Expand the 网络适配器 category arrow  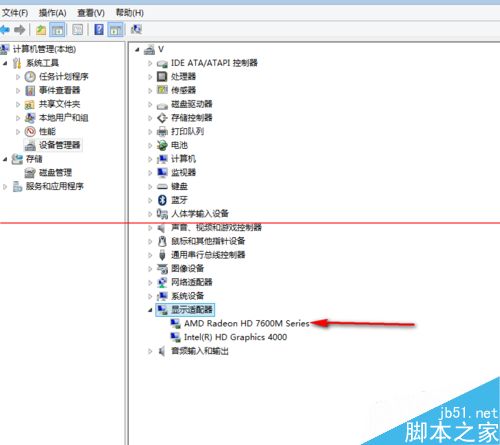pyautogui.click(x=150, y=283)
